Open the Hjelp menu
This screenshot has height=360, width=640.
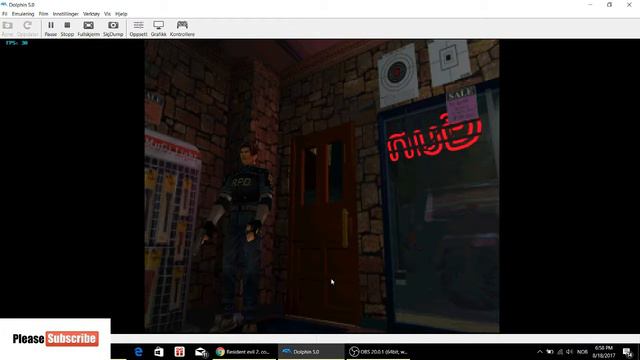pyautogui.click(x=121, y=14)
